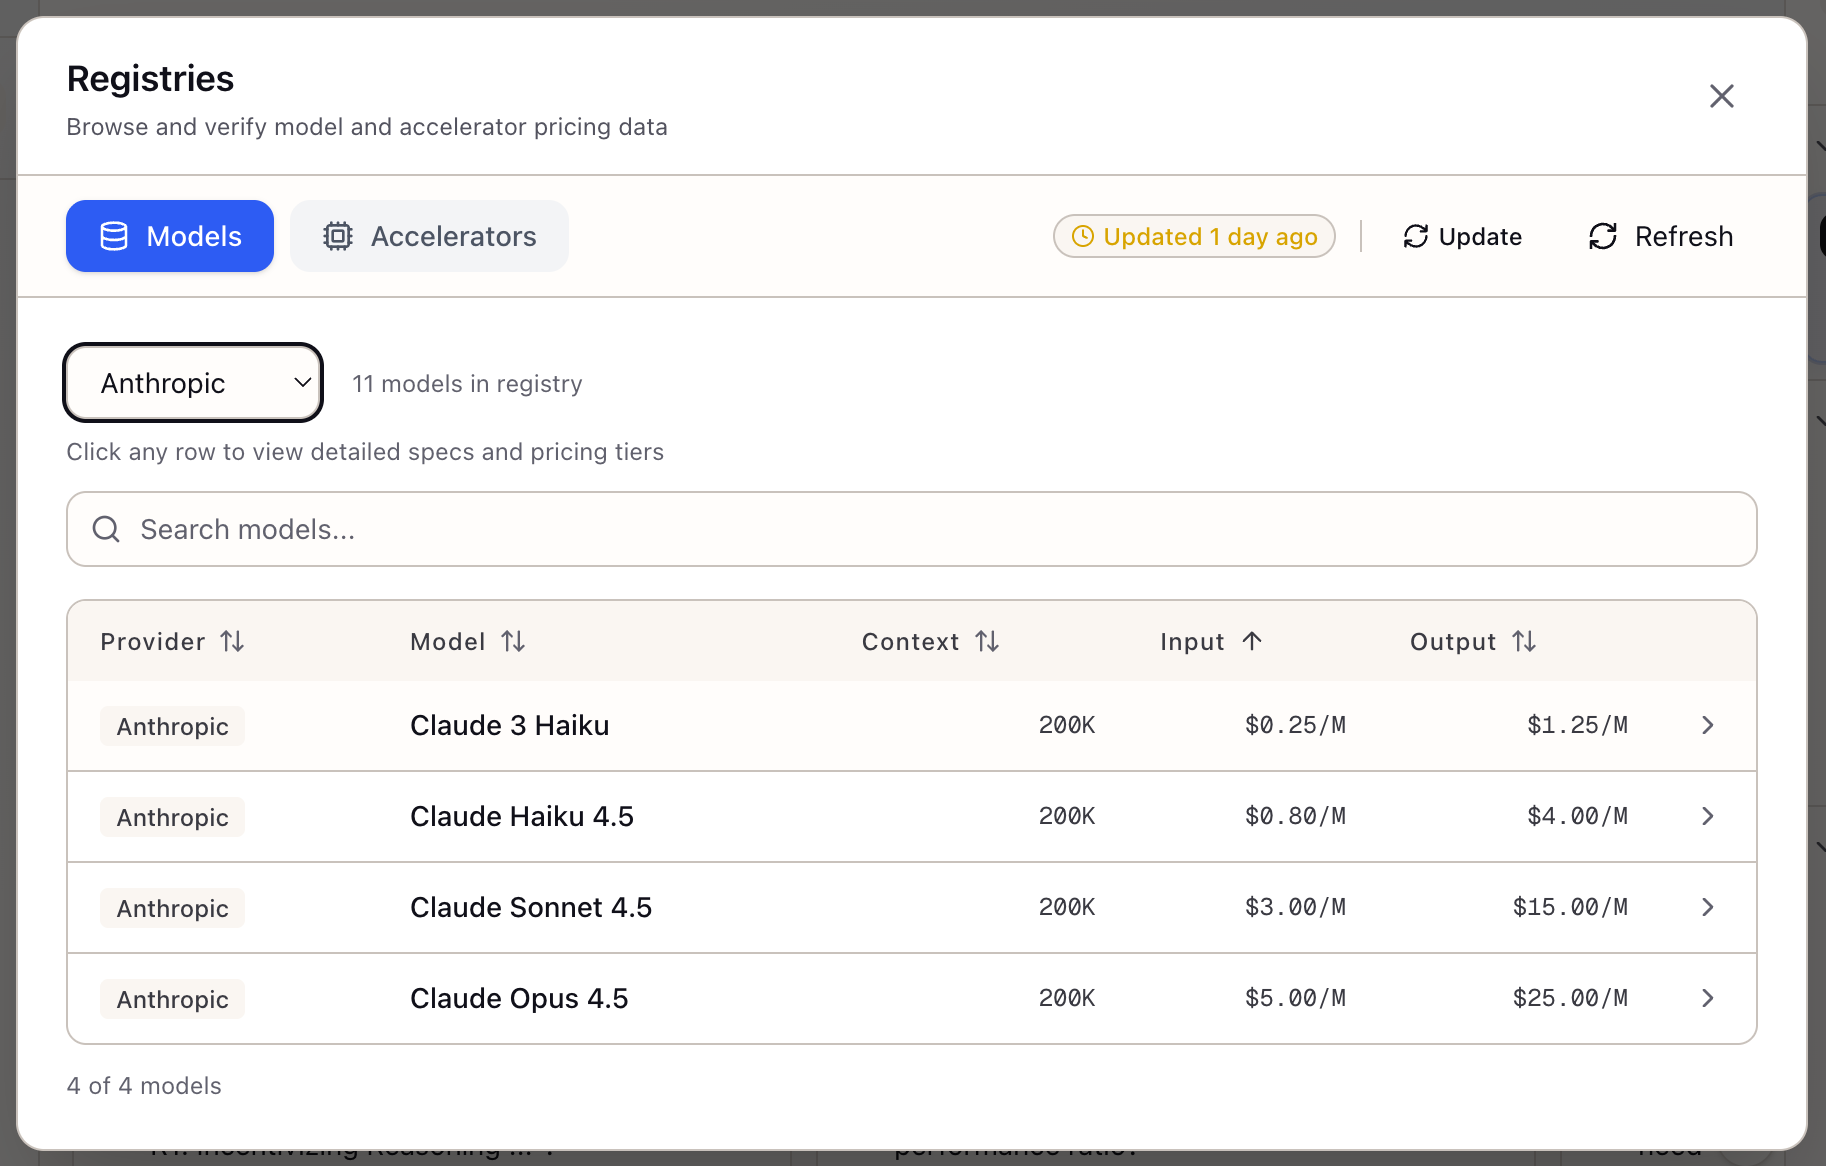Click the magnifying glass in the search bar
The width and height of the screenshot is (1826, 1166).
[x=106, y=529]
